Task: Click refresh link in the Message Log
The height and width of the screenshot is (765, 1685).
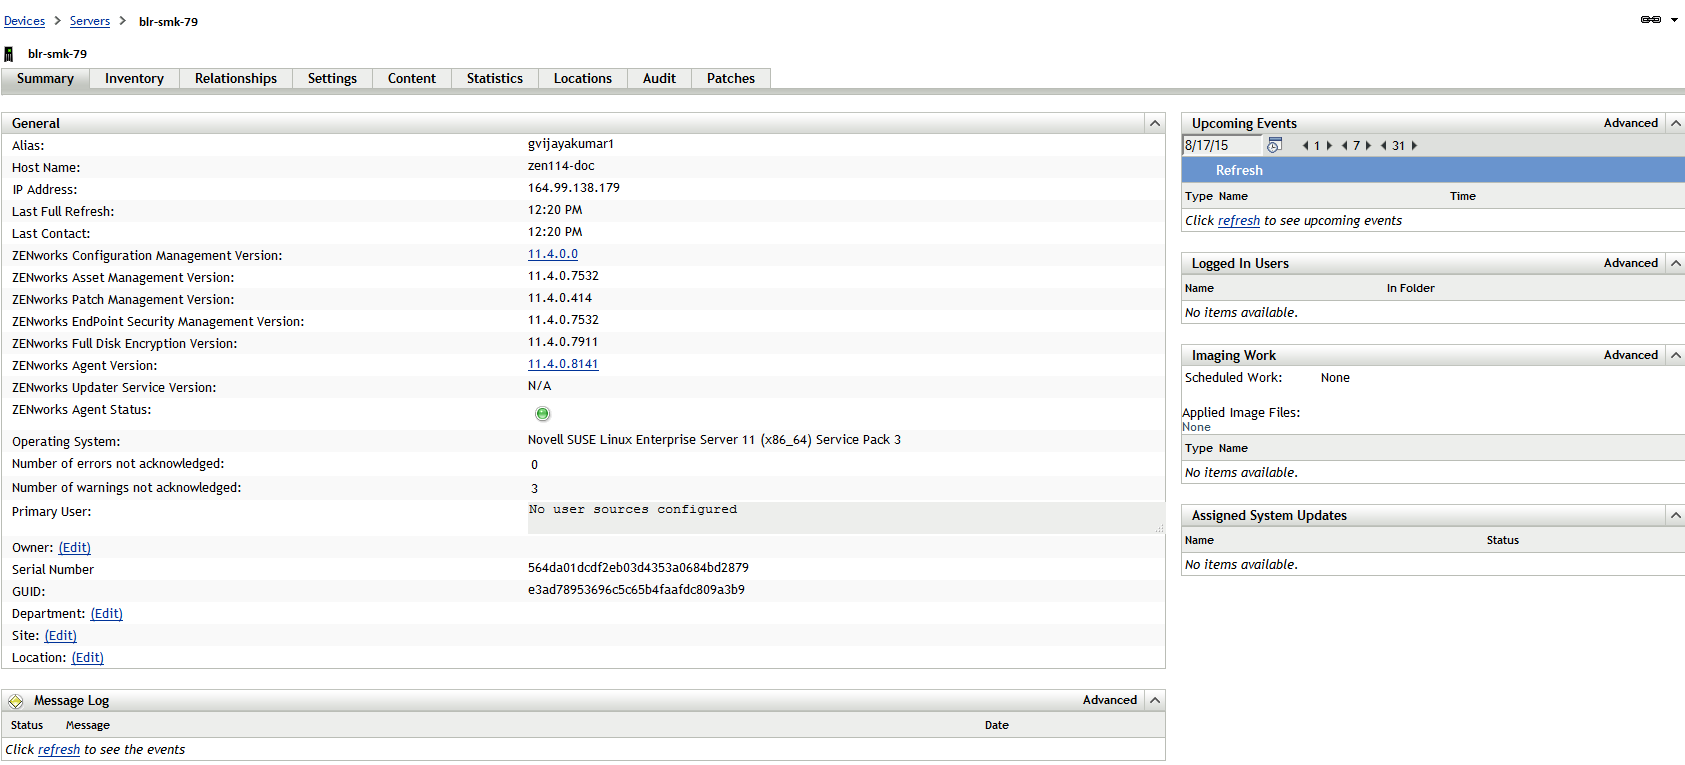Action: click(x=59, y=750)
